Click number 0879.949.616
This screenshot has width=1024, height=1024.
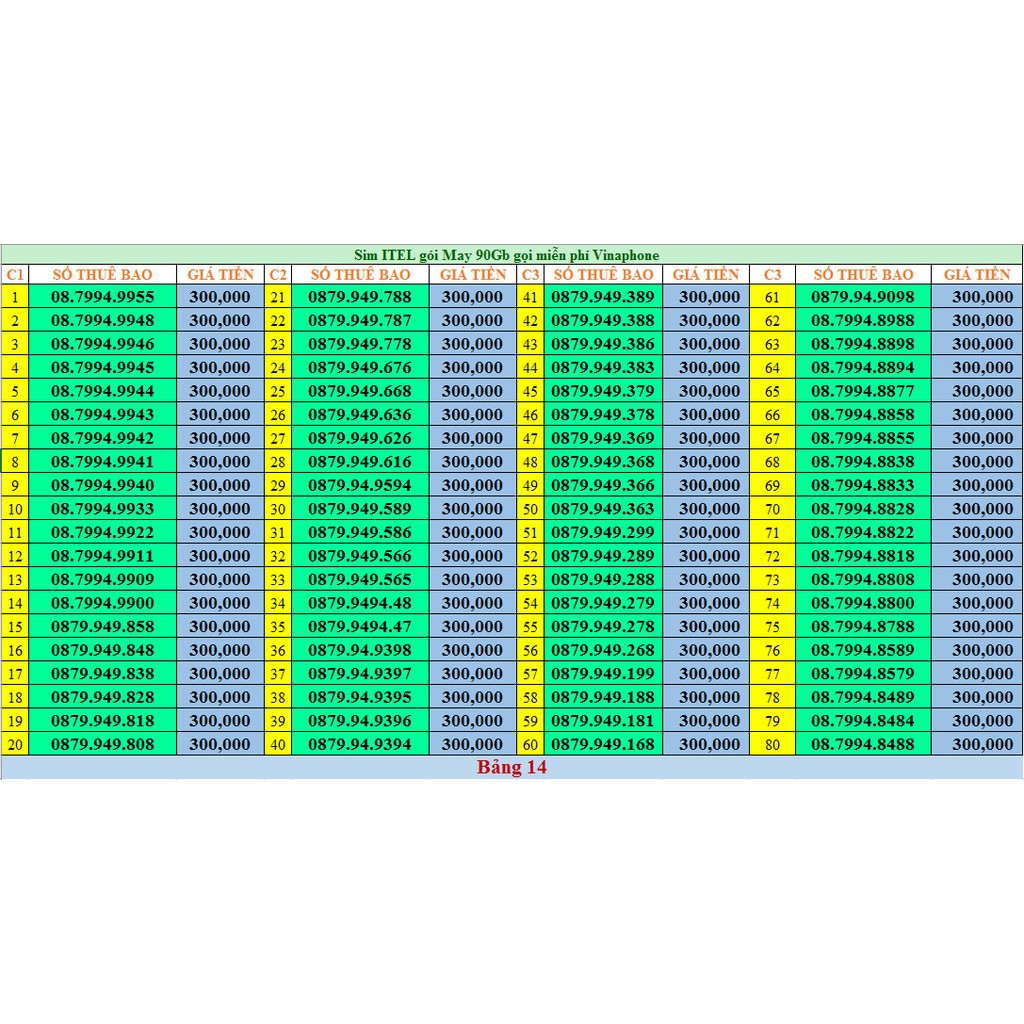point(360,461)
